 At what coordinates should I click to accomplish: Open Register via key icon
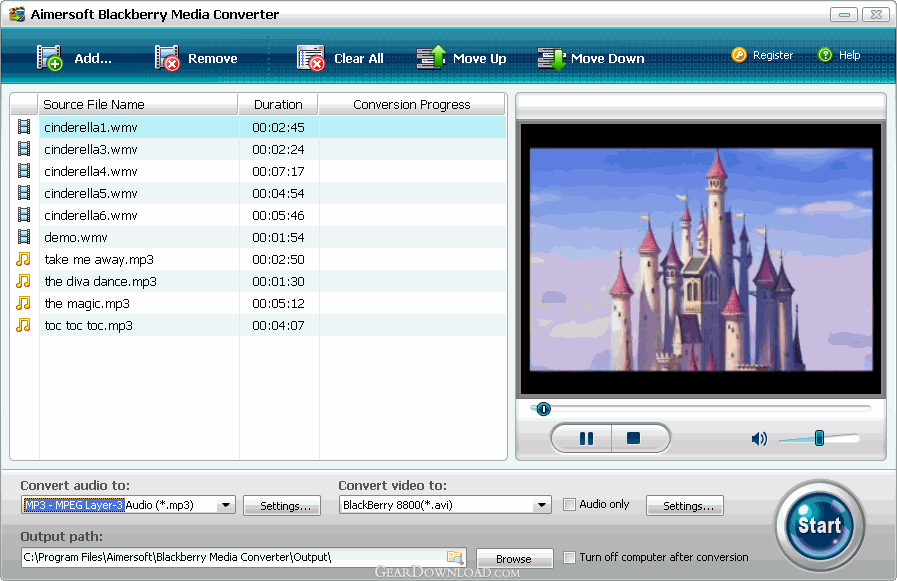[x=739, y=55]
